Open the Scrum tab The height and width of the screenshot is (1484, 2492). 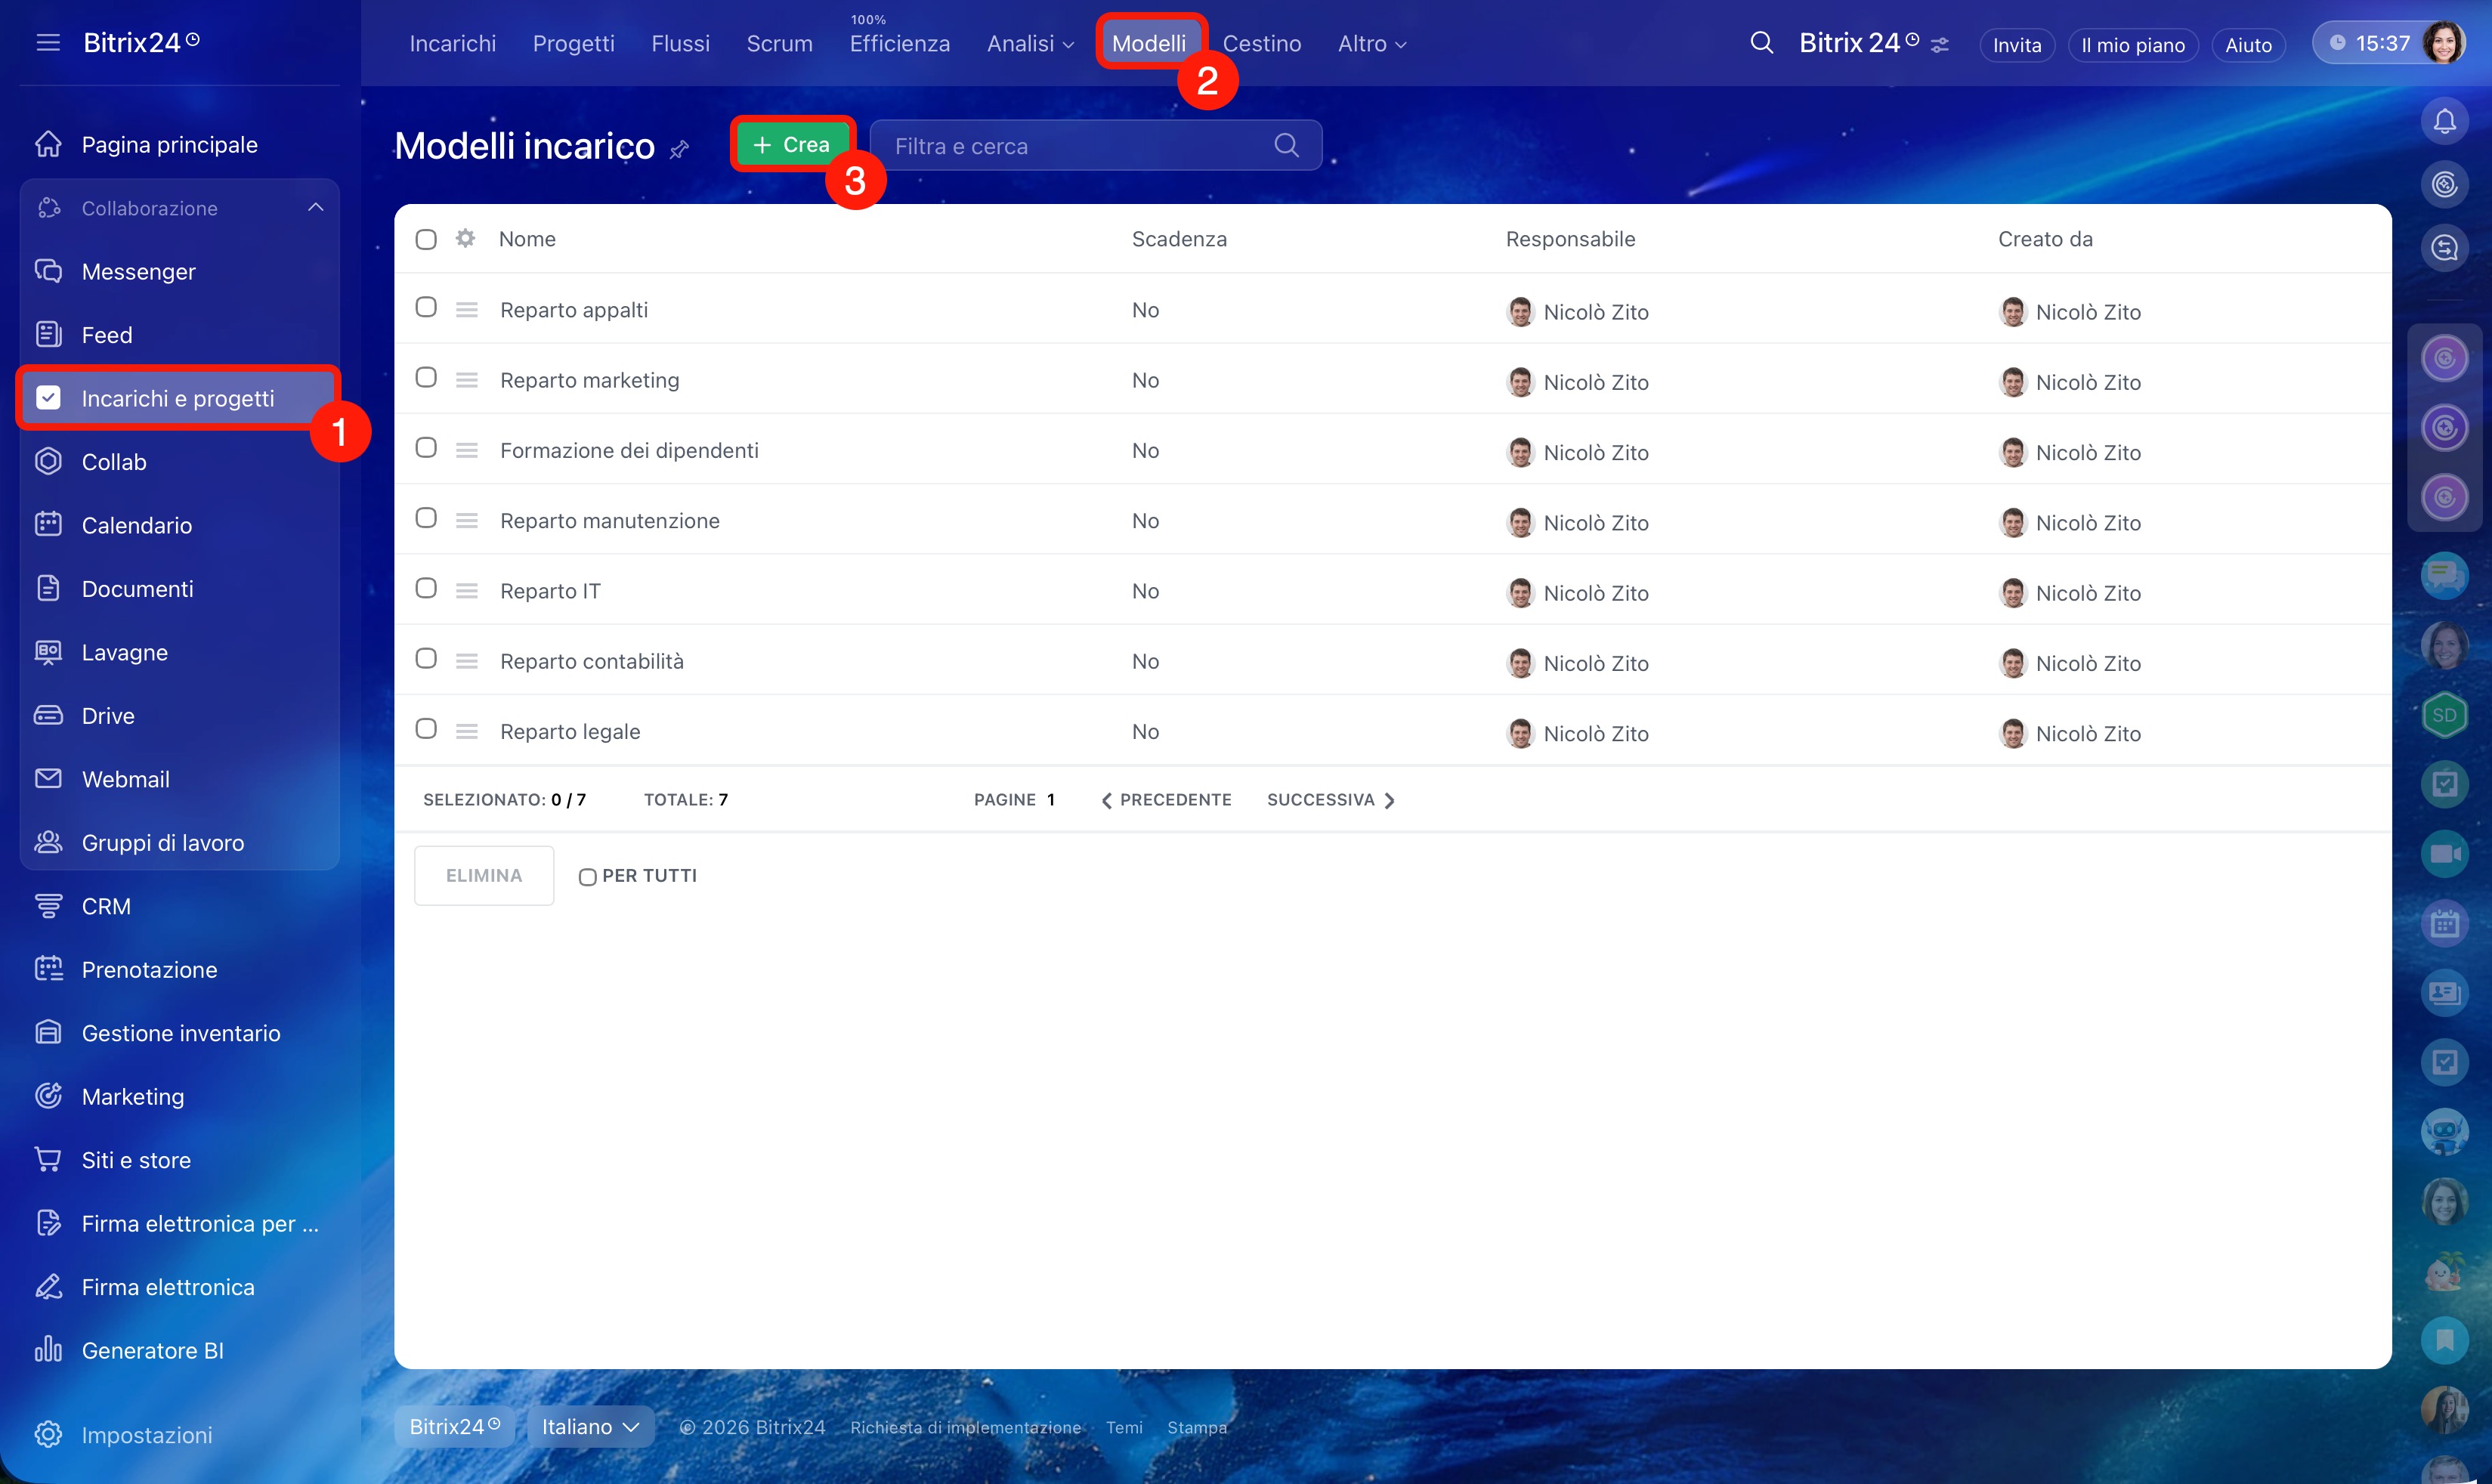779,44
